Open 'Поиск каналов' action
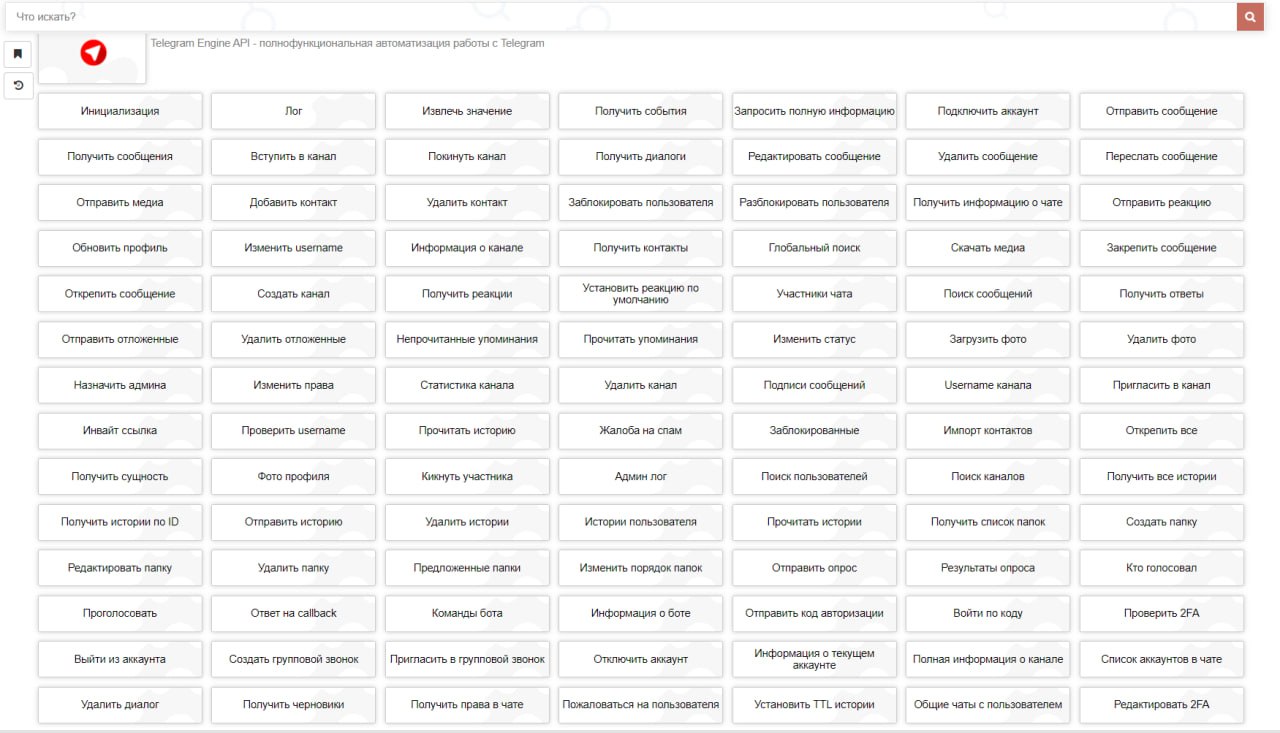The width and height of the screenshot is (1280, 733). click(988, 477)
